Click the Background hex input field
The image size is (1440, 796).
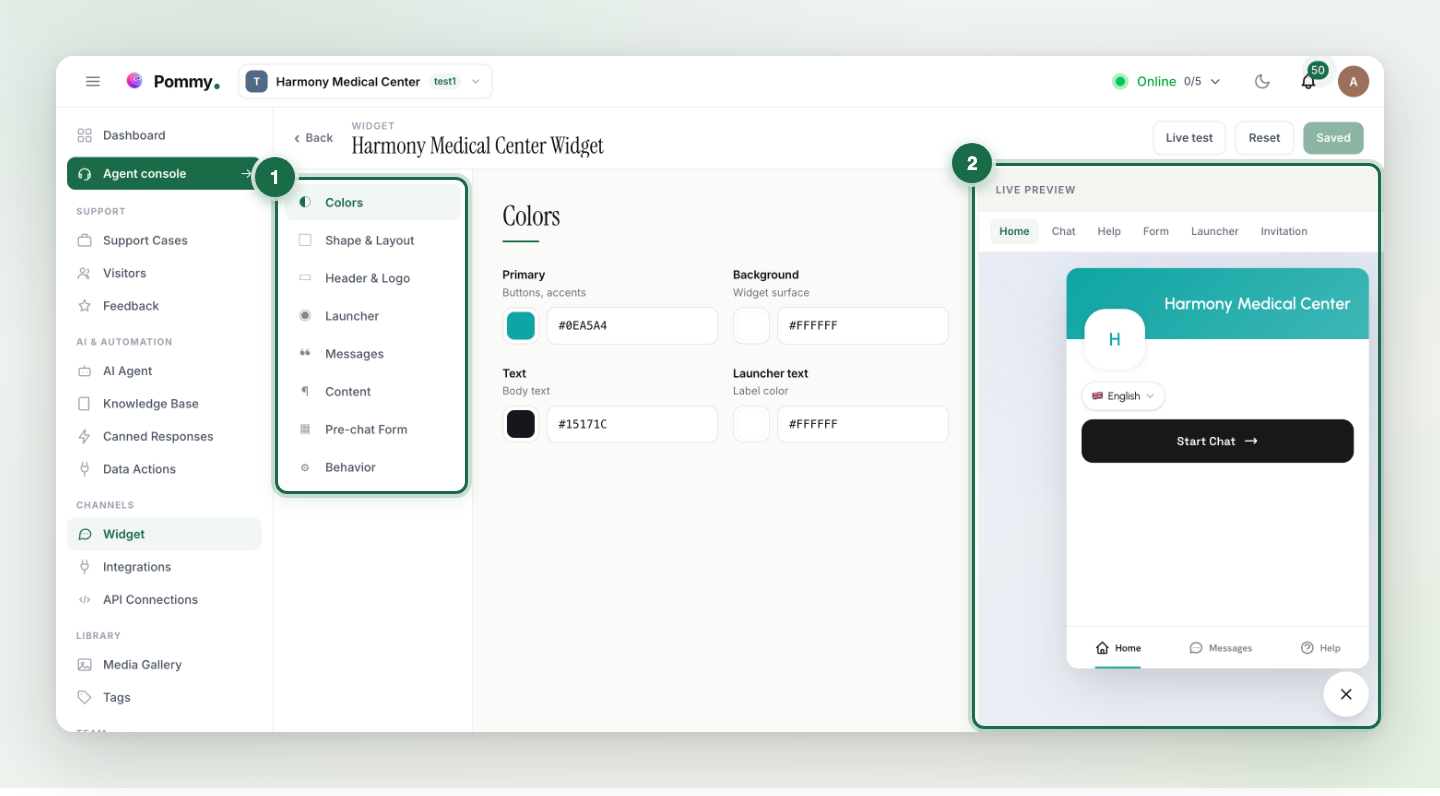[x=863, y=326]
